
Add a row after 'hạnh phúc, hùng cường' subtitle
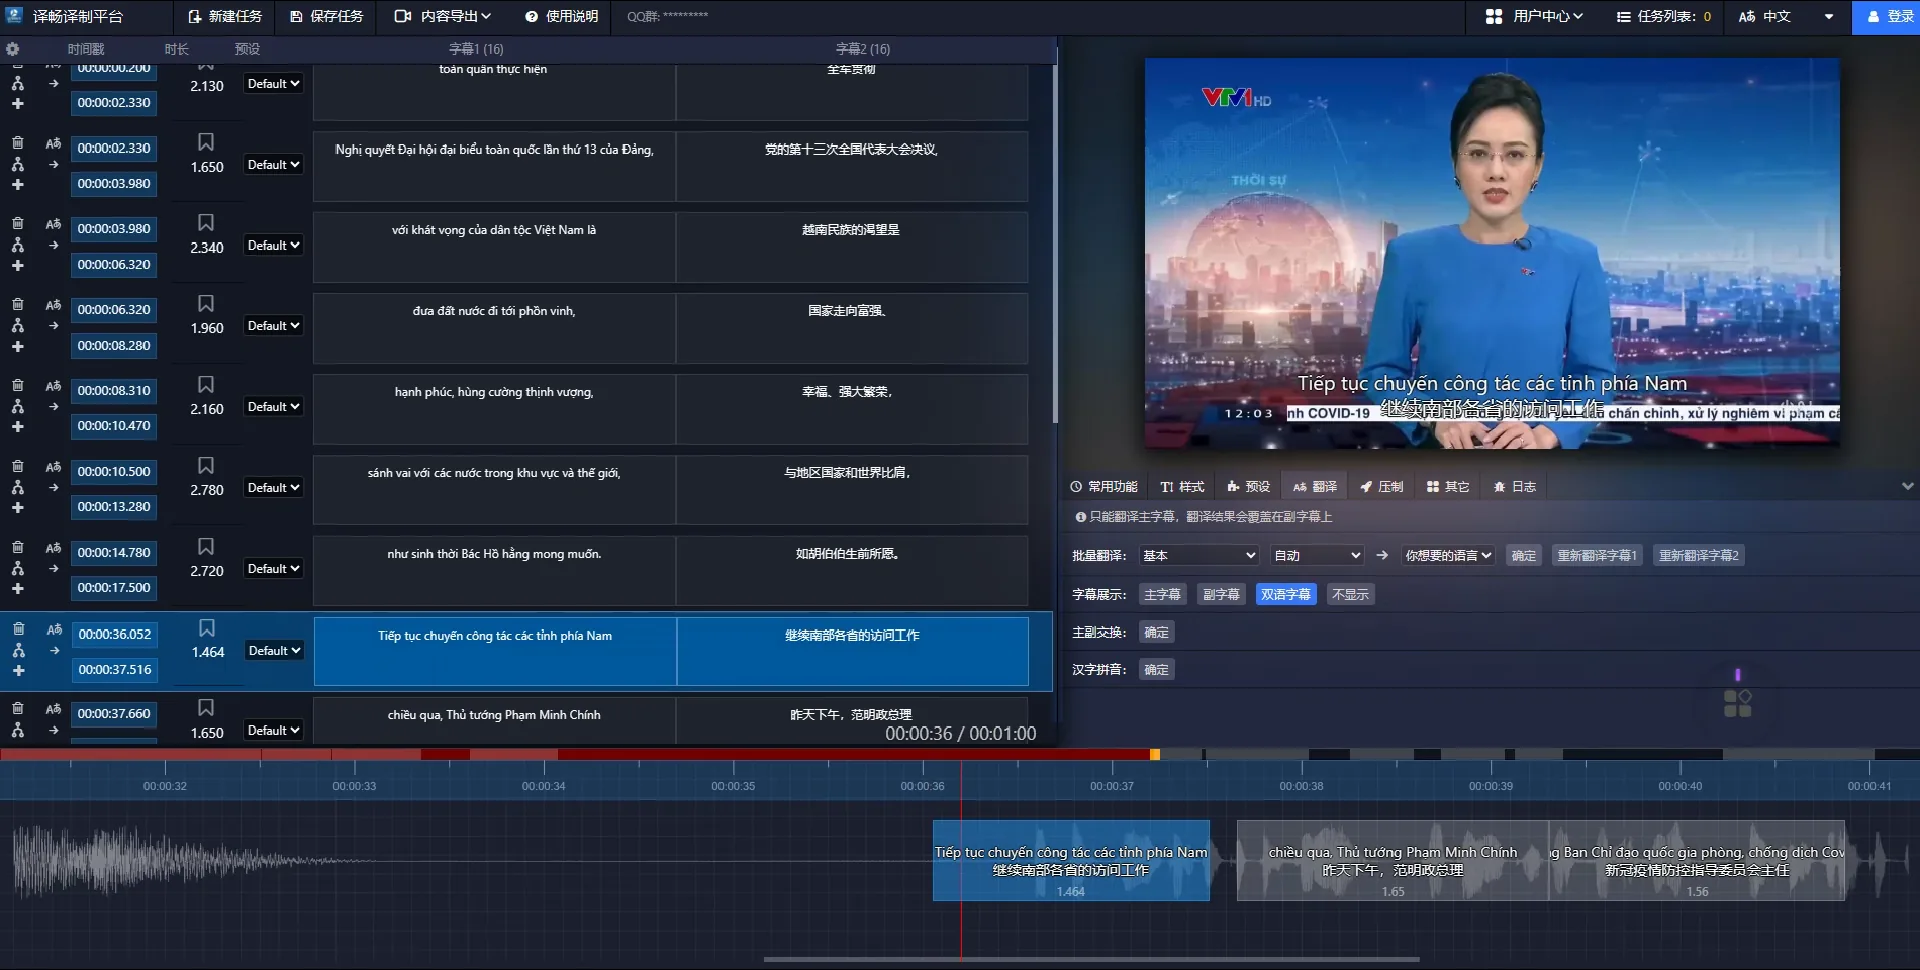[17, 427]
